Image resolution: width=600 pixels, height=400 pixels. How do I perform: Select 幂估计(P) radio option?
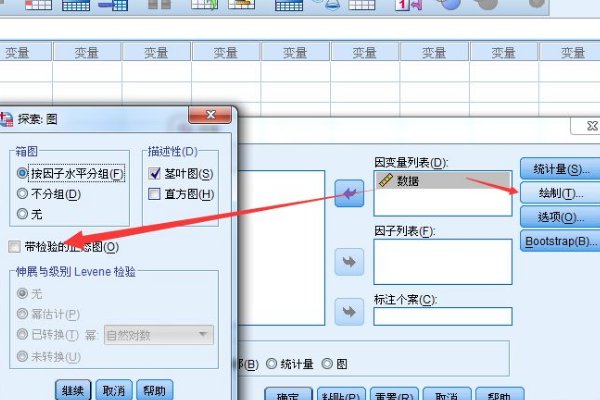click(x=48, y=314)
